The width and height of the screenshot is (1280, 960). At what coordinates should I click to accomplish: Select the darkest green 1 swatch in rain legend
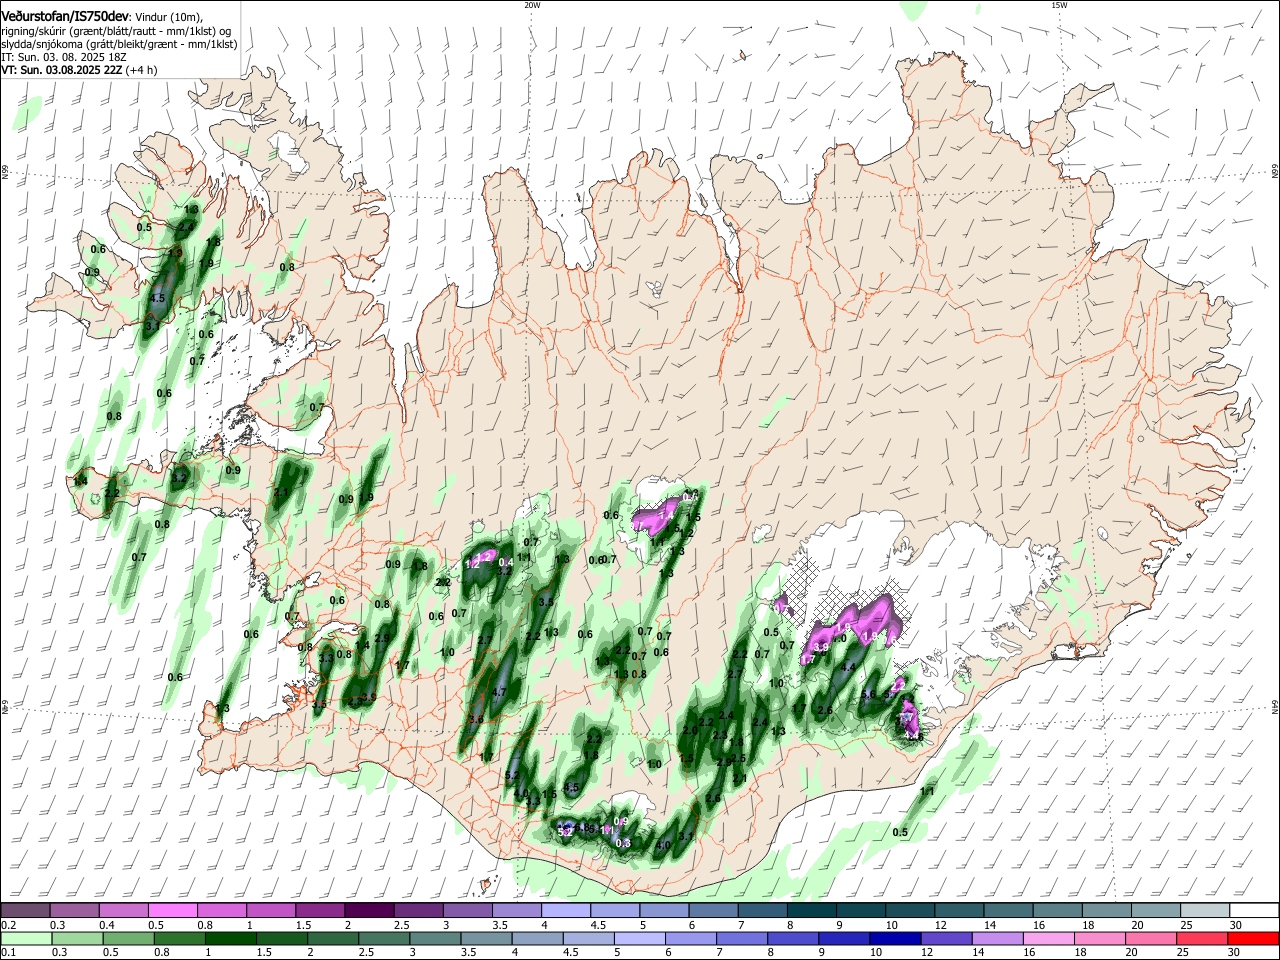[230, 938]
